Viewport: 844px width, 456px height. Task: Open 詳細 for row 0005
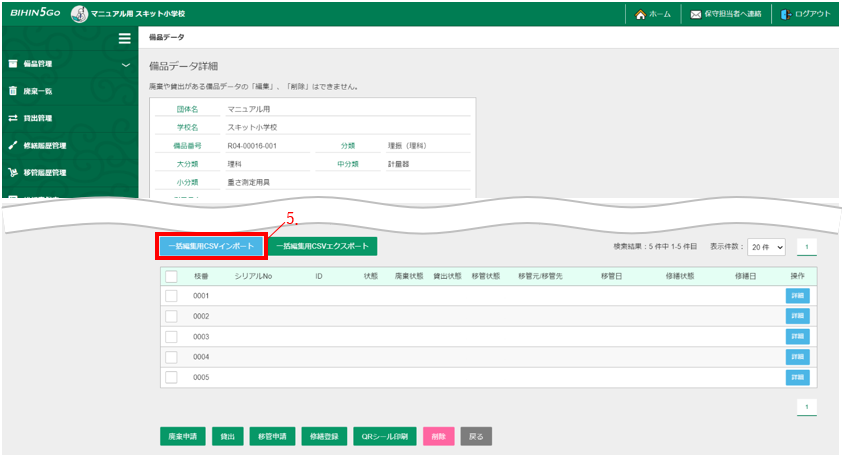point(797,377)
